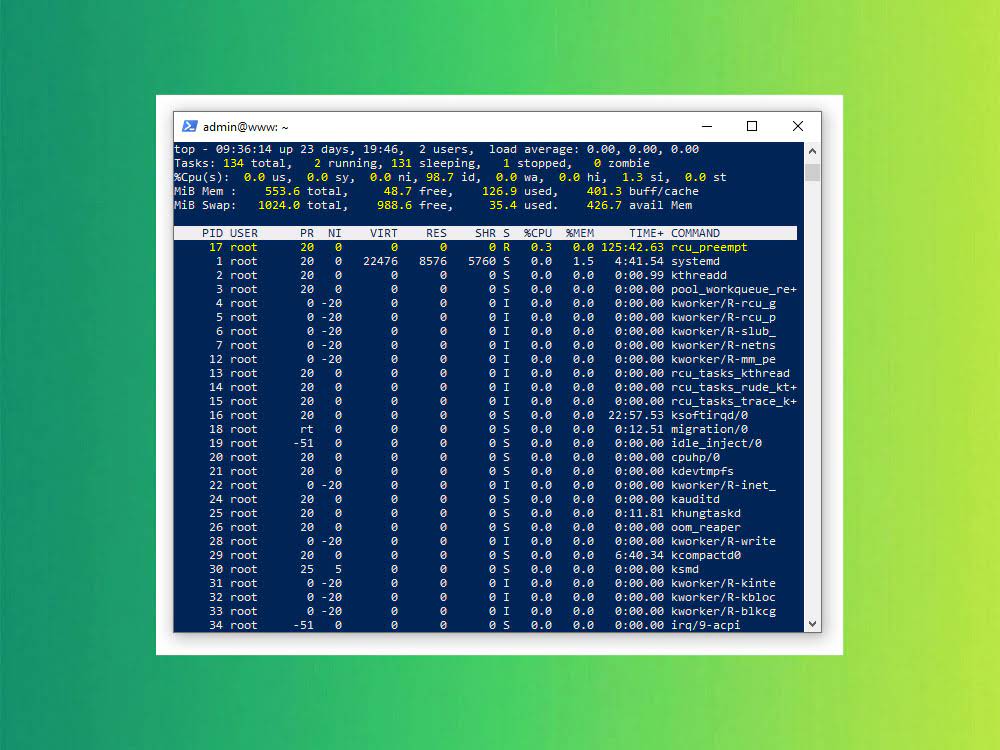Screen dimensions: 1000x750
Task: Click the window title admin@www: ~
Action: [x=246, y=127]
